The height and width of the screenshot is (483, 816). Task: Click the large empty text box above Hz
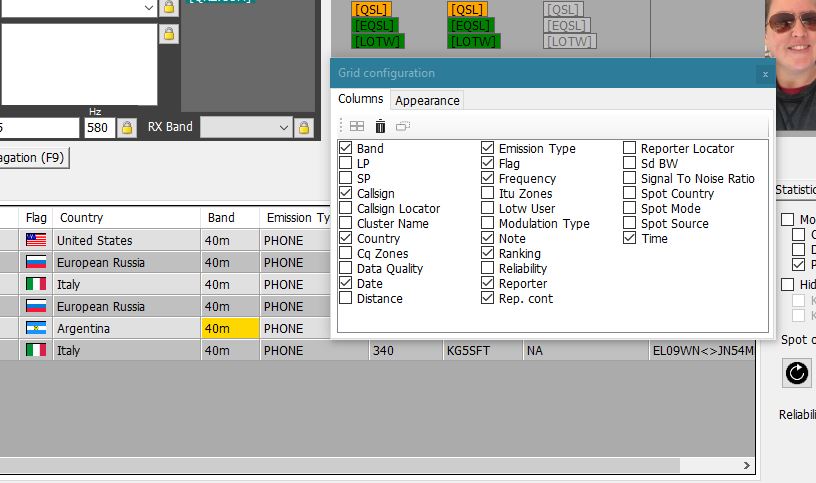[x=79, y=64]
